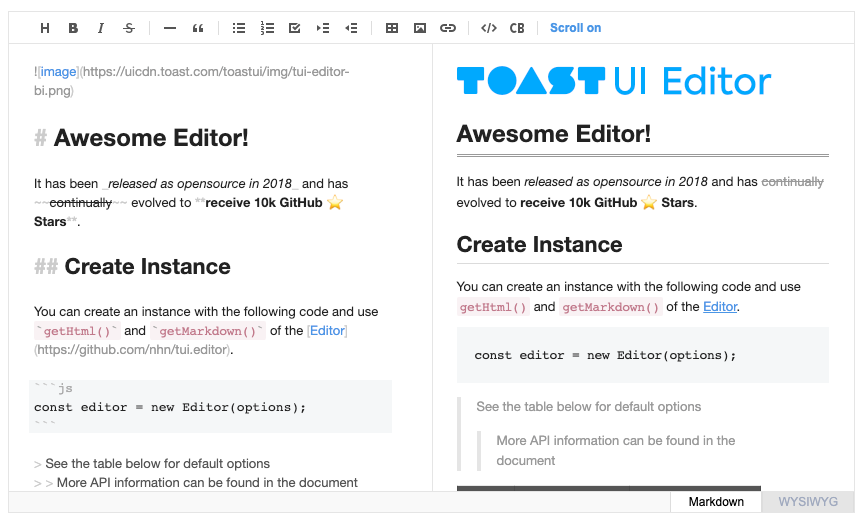The width and height of the screenshot is (865, 523).
Task: Click the 'Create Instance' heading in preview
Action: [x=540, y=244]
